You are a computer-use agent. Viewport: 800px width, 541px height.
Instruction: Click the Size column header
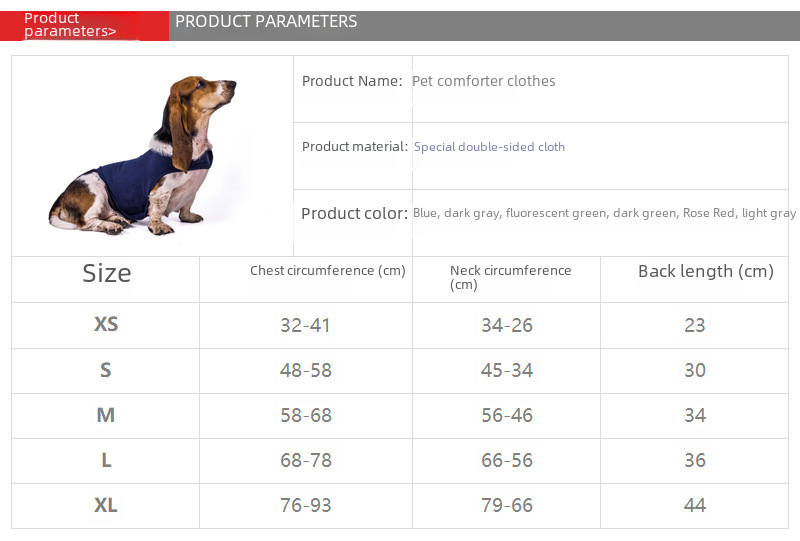click(x=106, y=273)
